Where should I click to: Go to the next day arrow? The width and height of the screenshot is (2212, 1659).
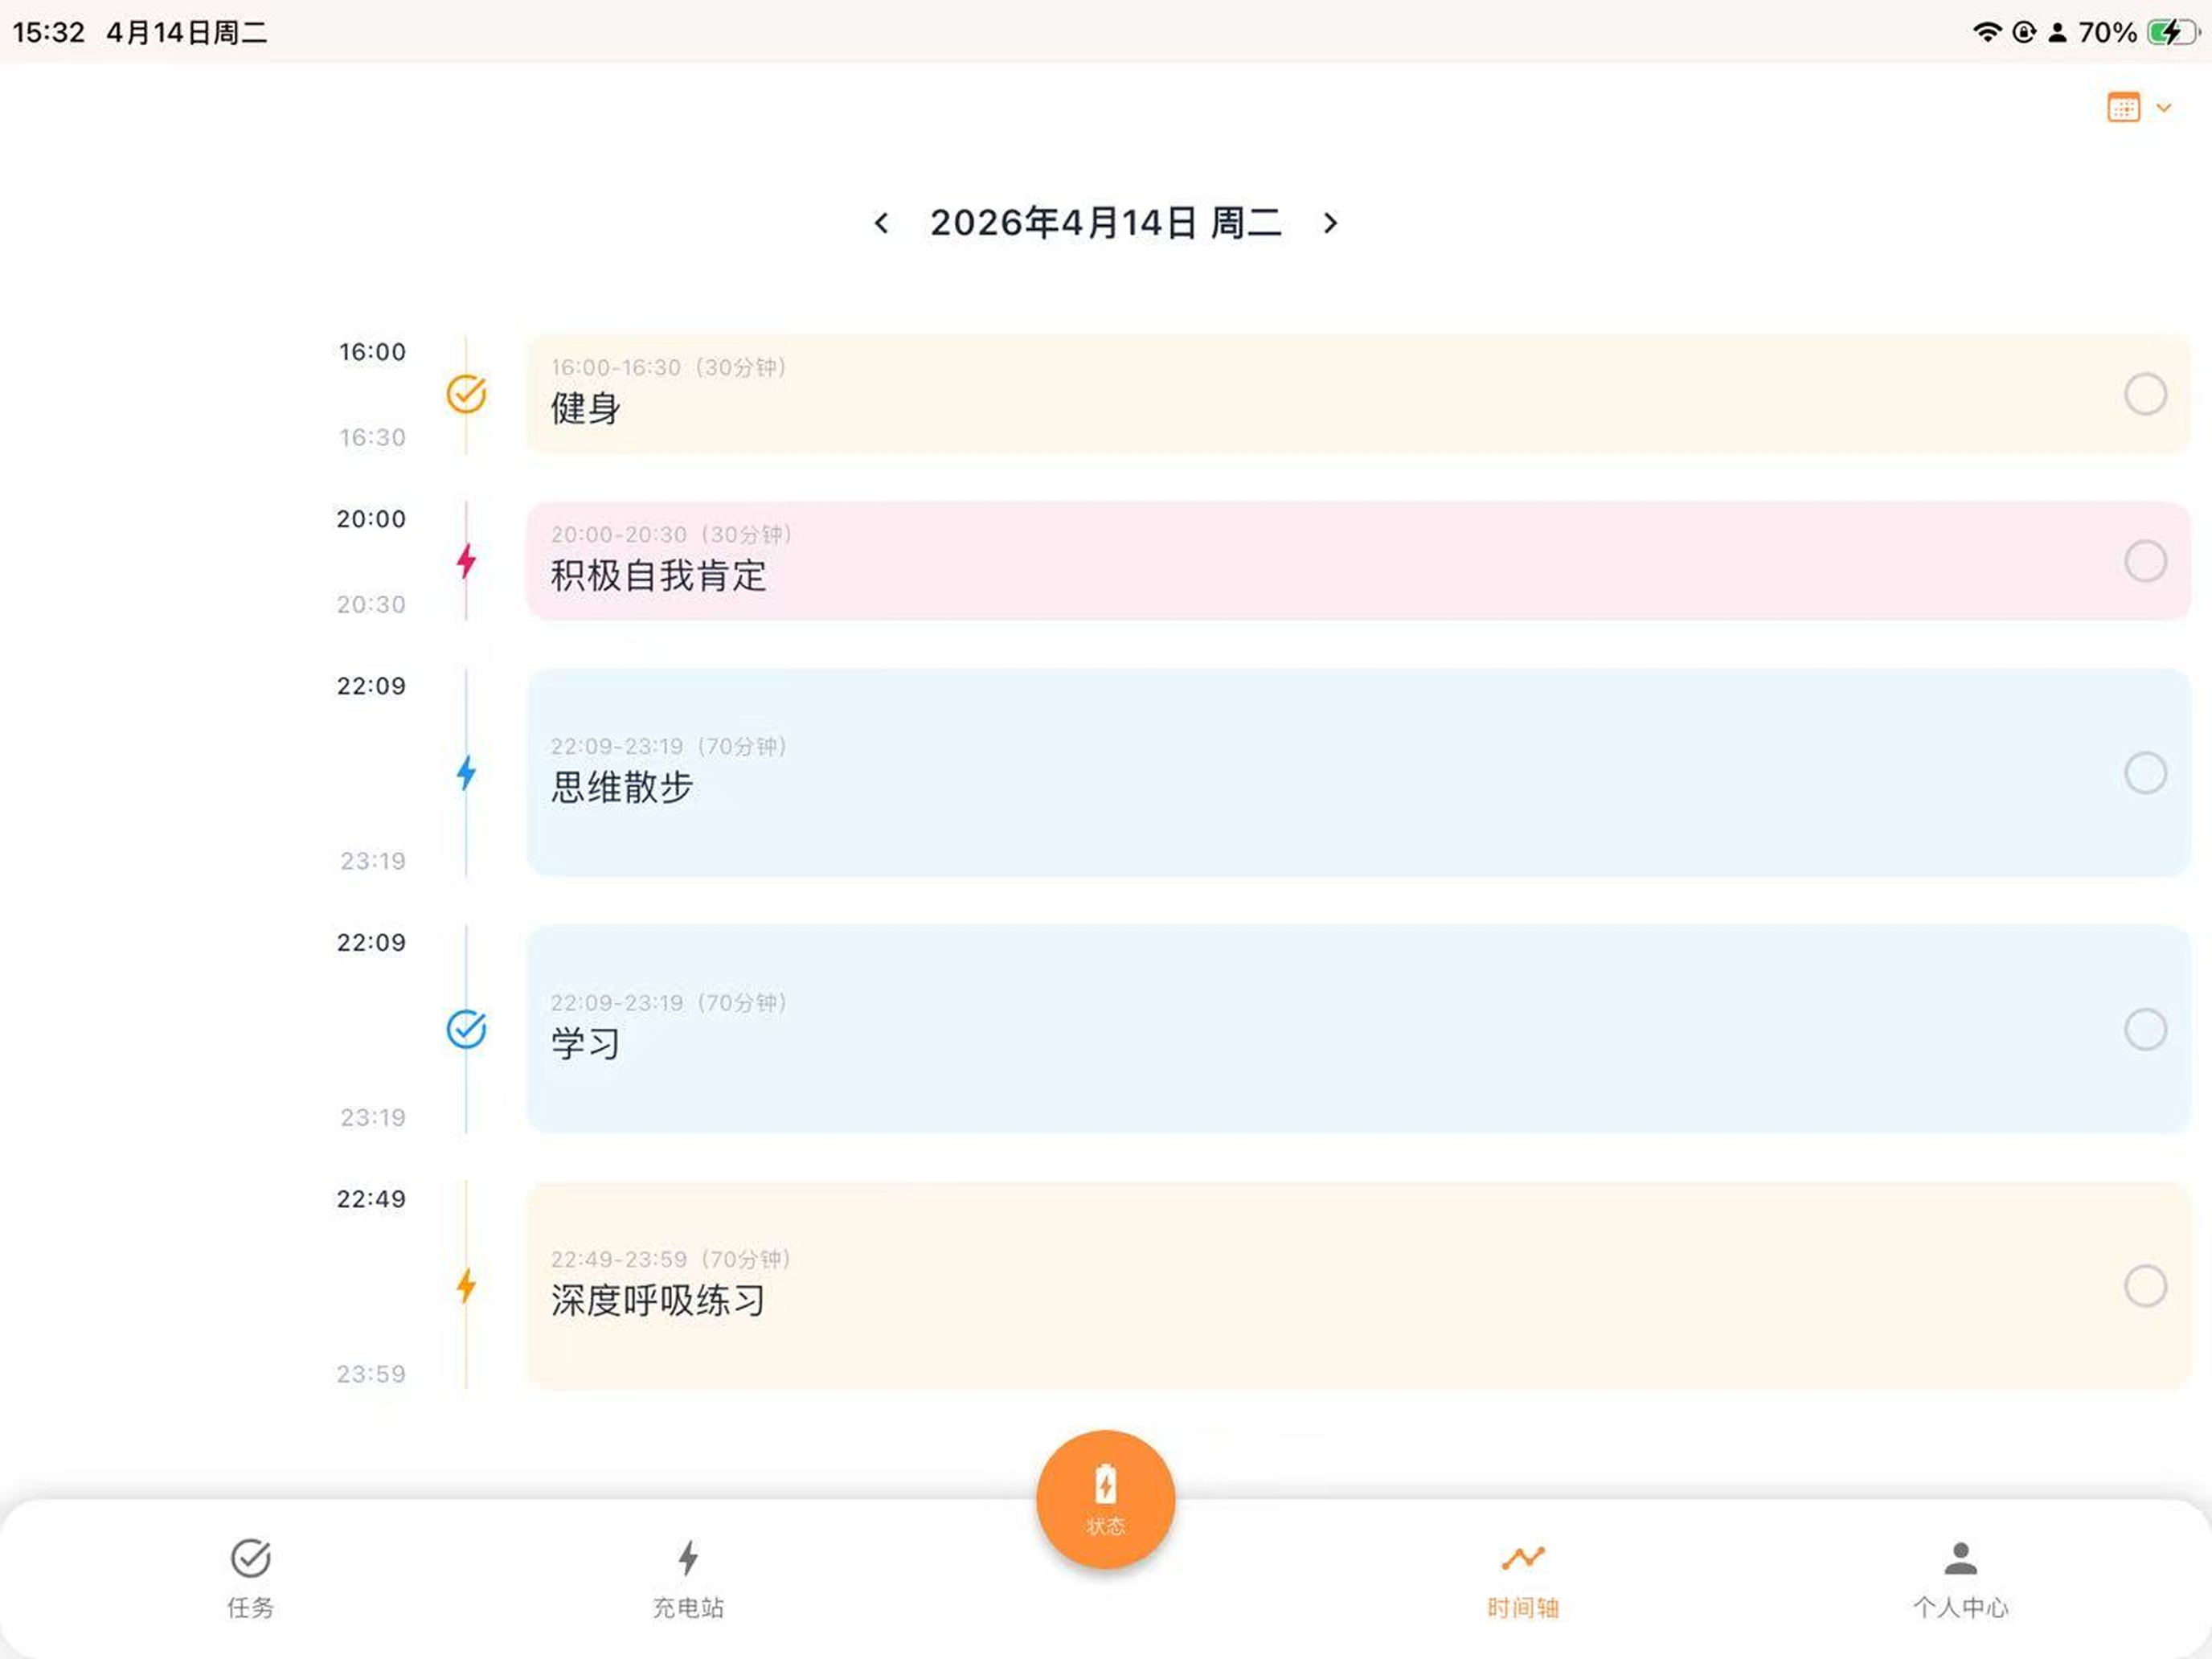click(x=1330, y=223)
